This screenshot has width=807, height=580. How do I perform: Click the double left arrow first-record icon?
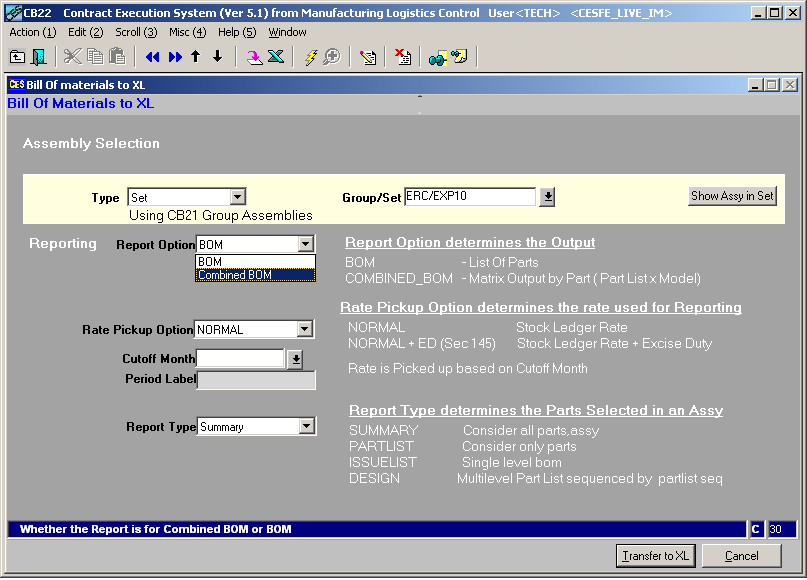[153, 57]
